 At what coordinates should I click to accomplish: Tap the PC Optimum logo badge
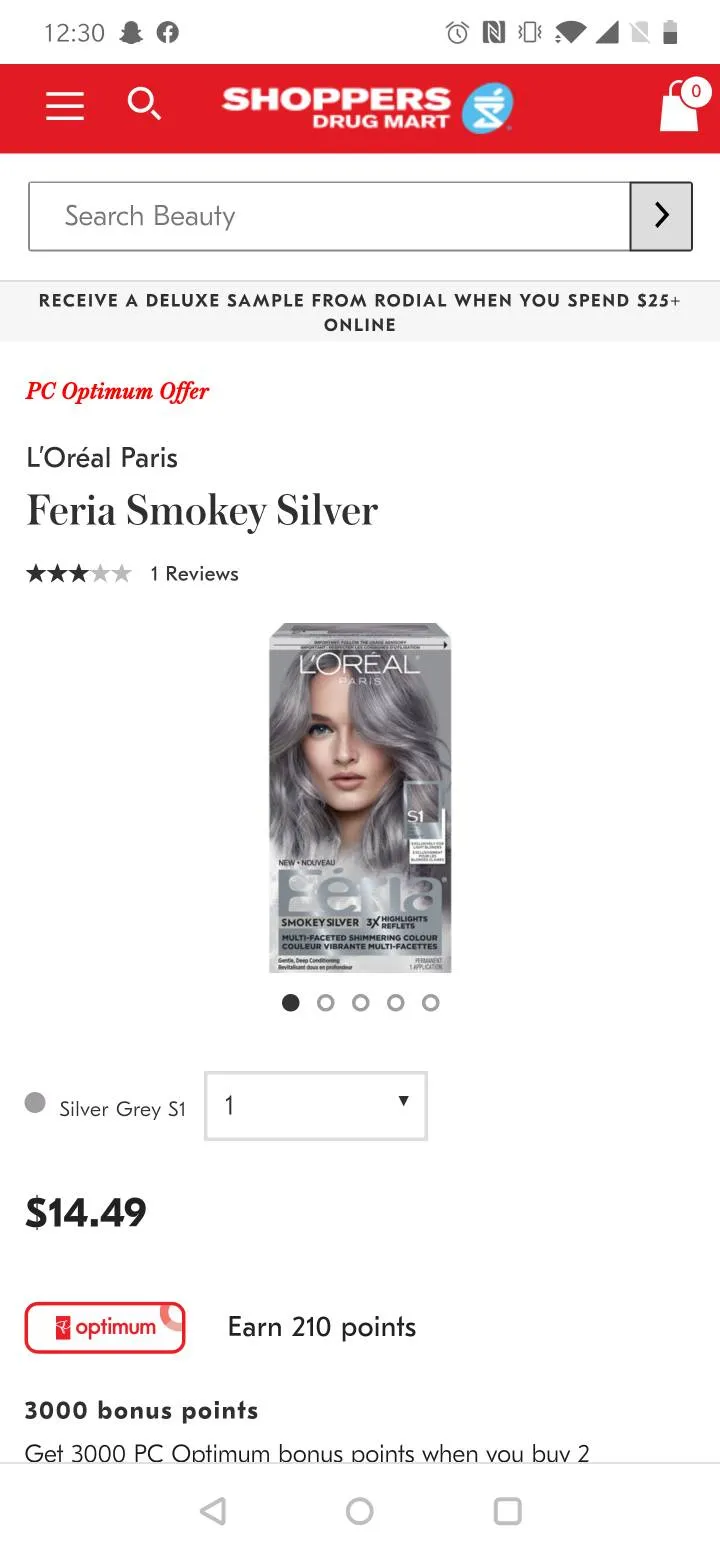105,1328
